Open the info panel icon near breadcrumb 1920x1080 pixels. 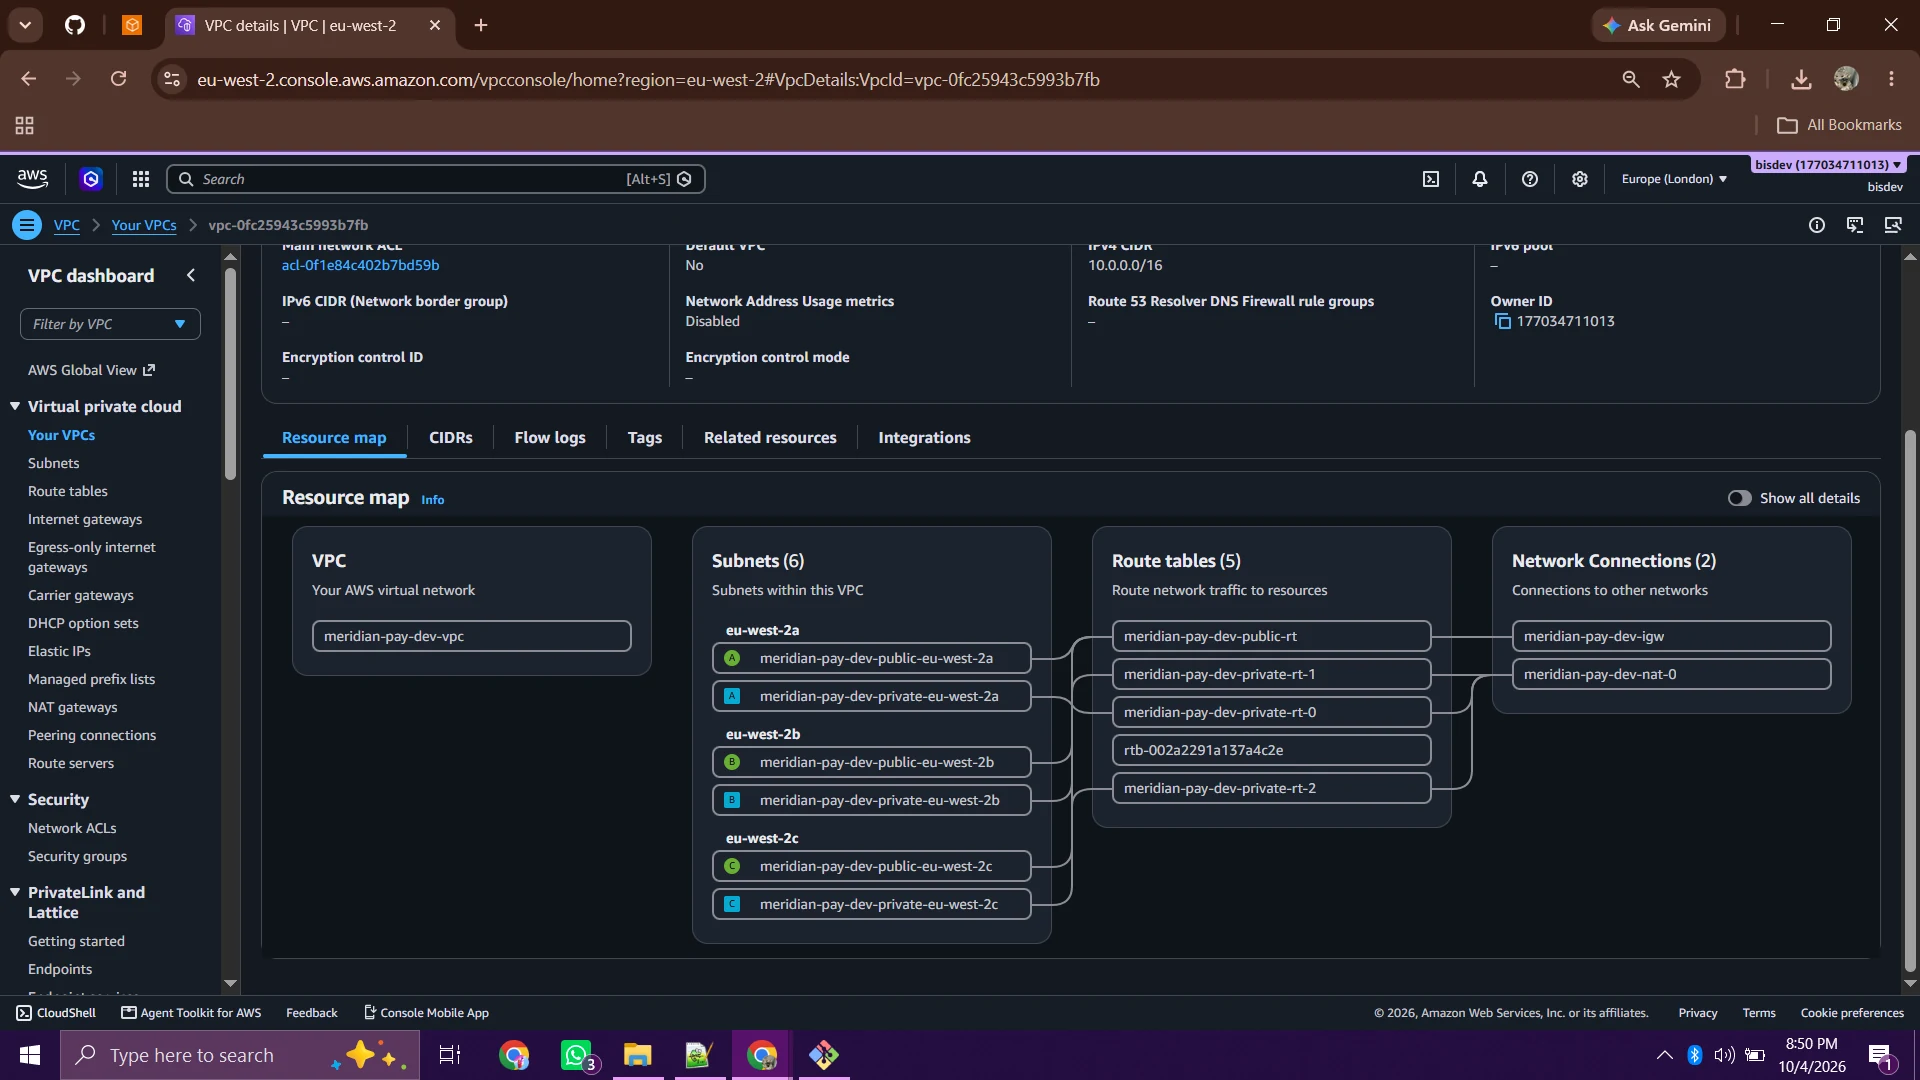1817,225
